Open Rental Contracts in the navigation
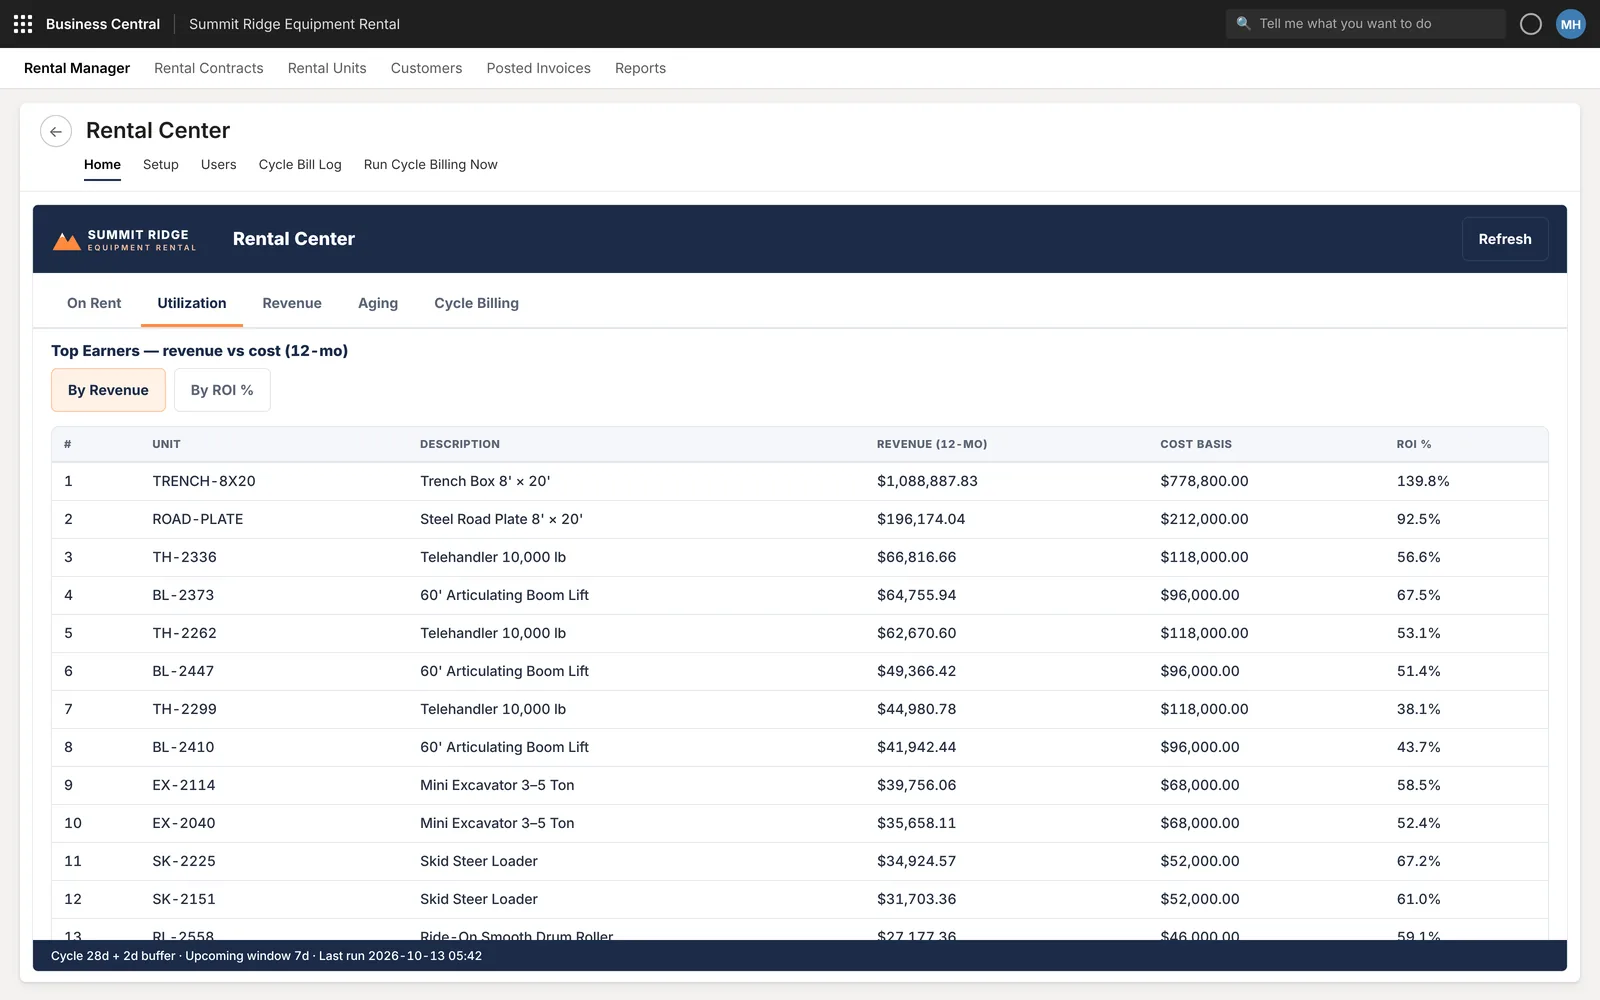Screen dimensions: 1600x1000 (209, 68)
